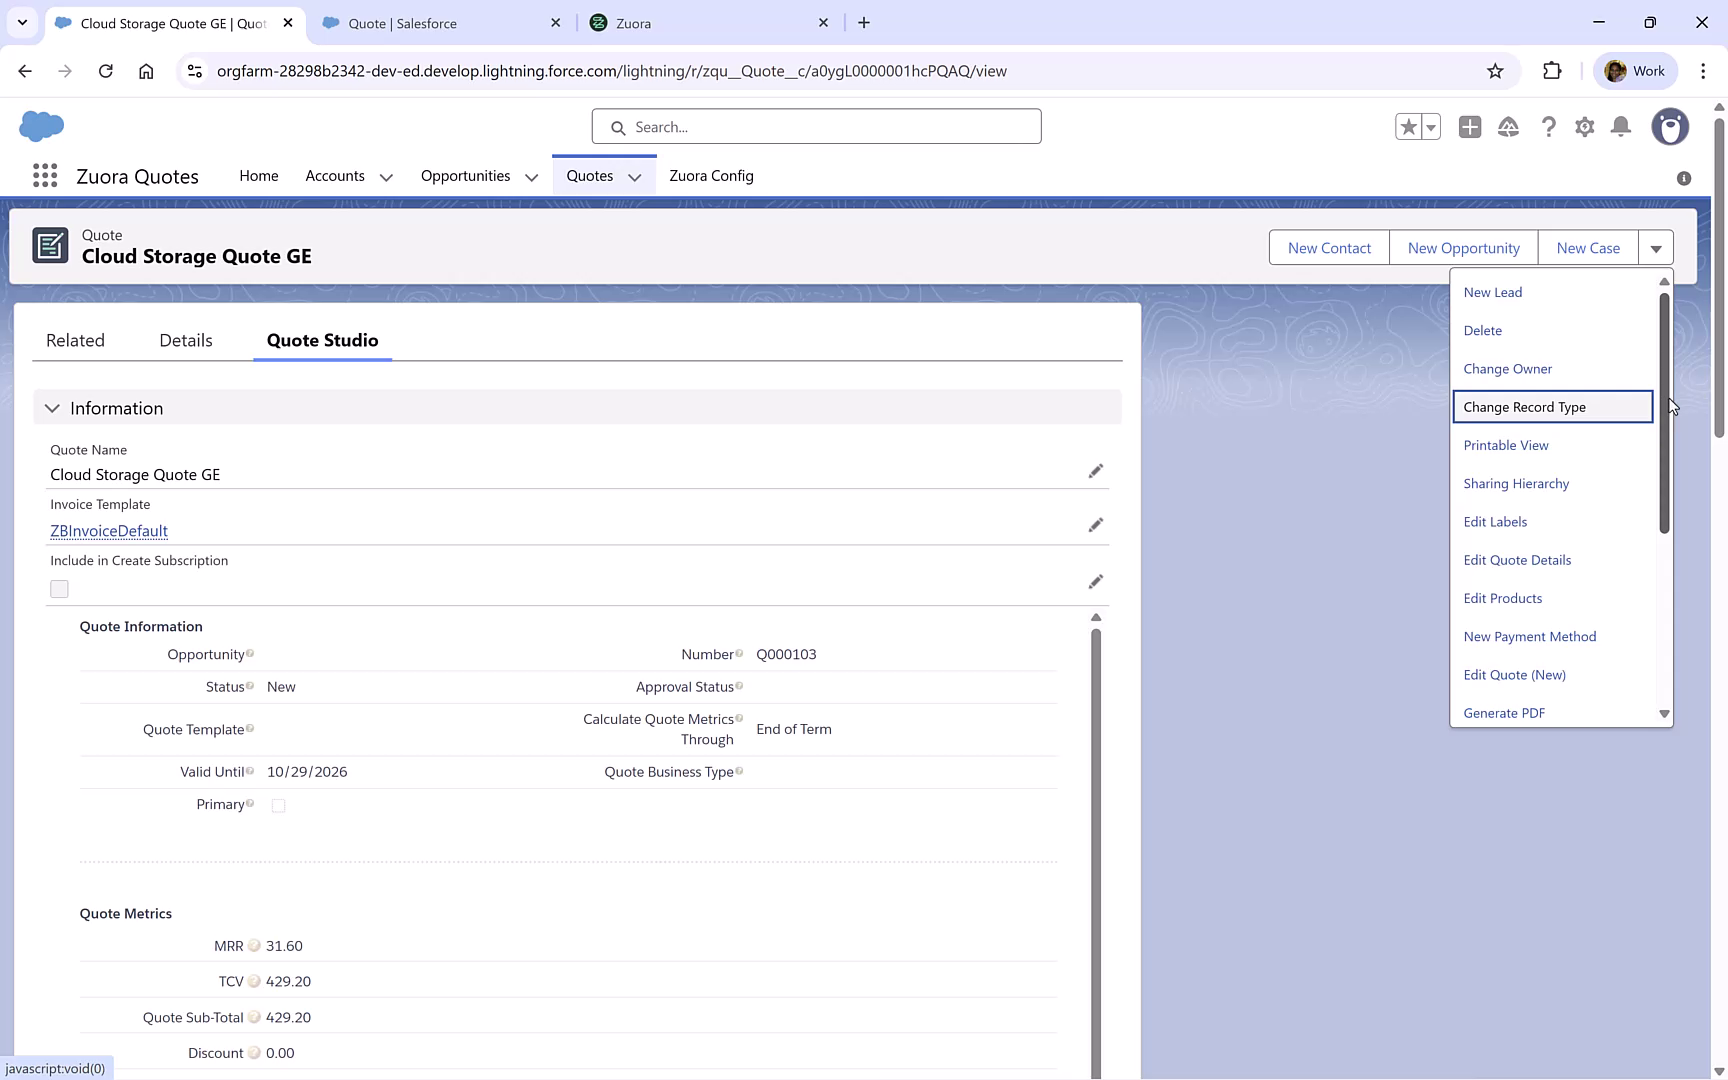Screen dimensions: 1728x1080
Task: Click the Trailhead guidance icon
Action: 1509,127
